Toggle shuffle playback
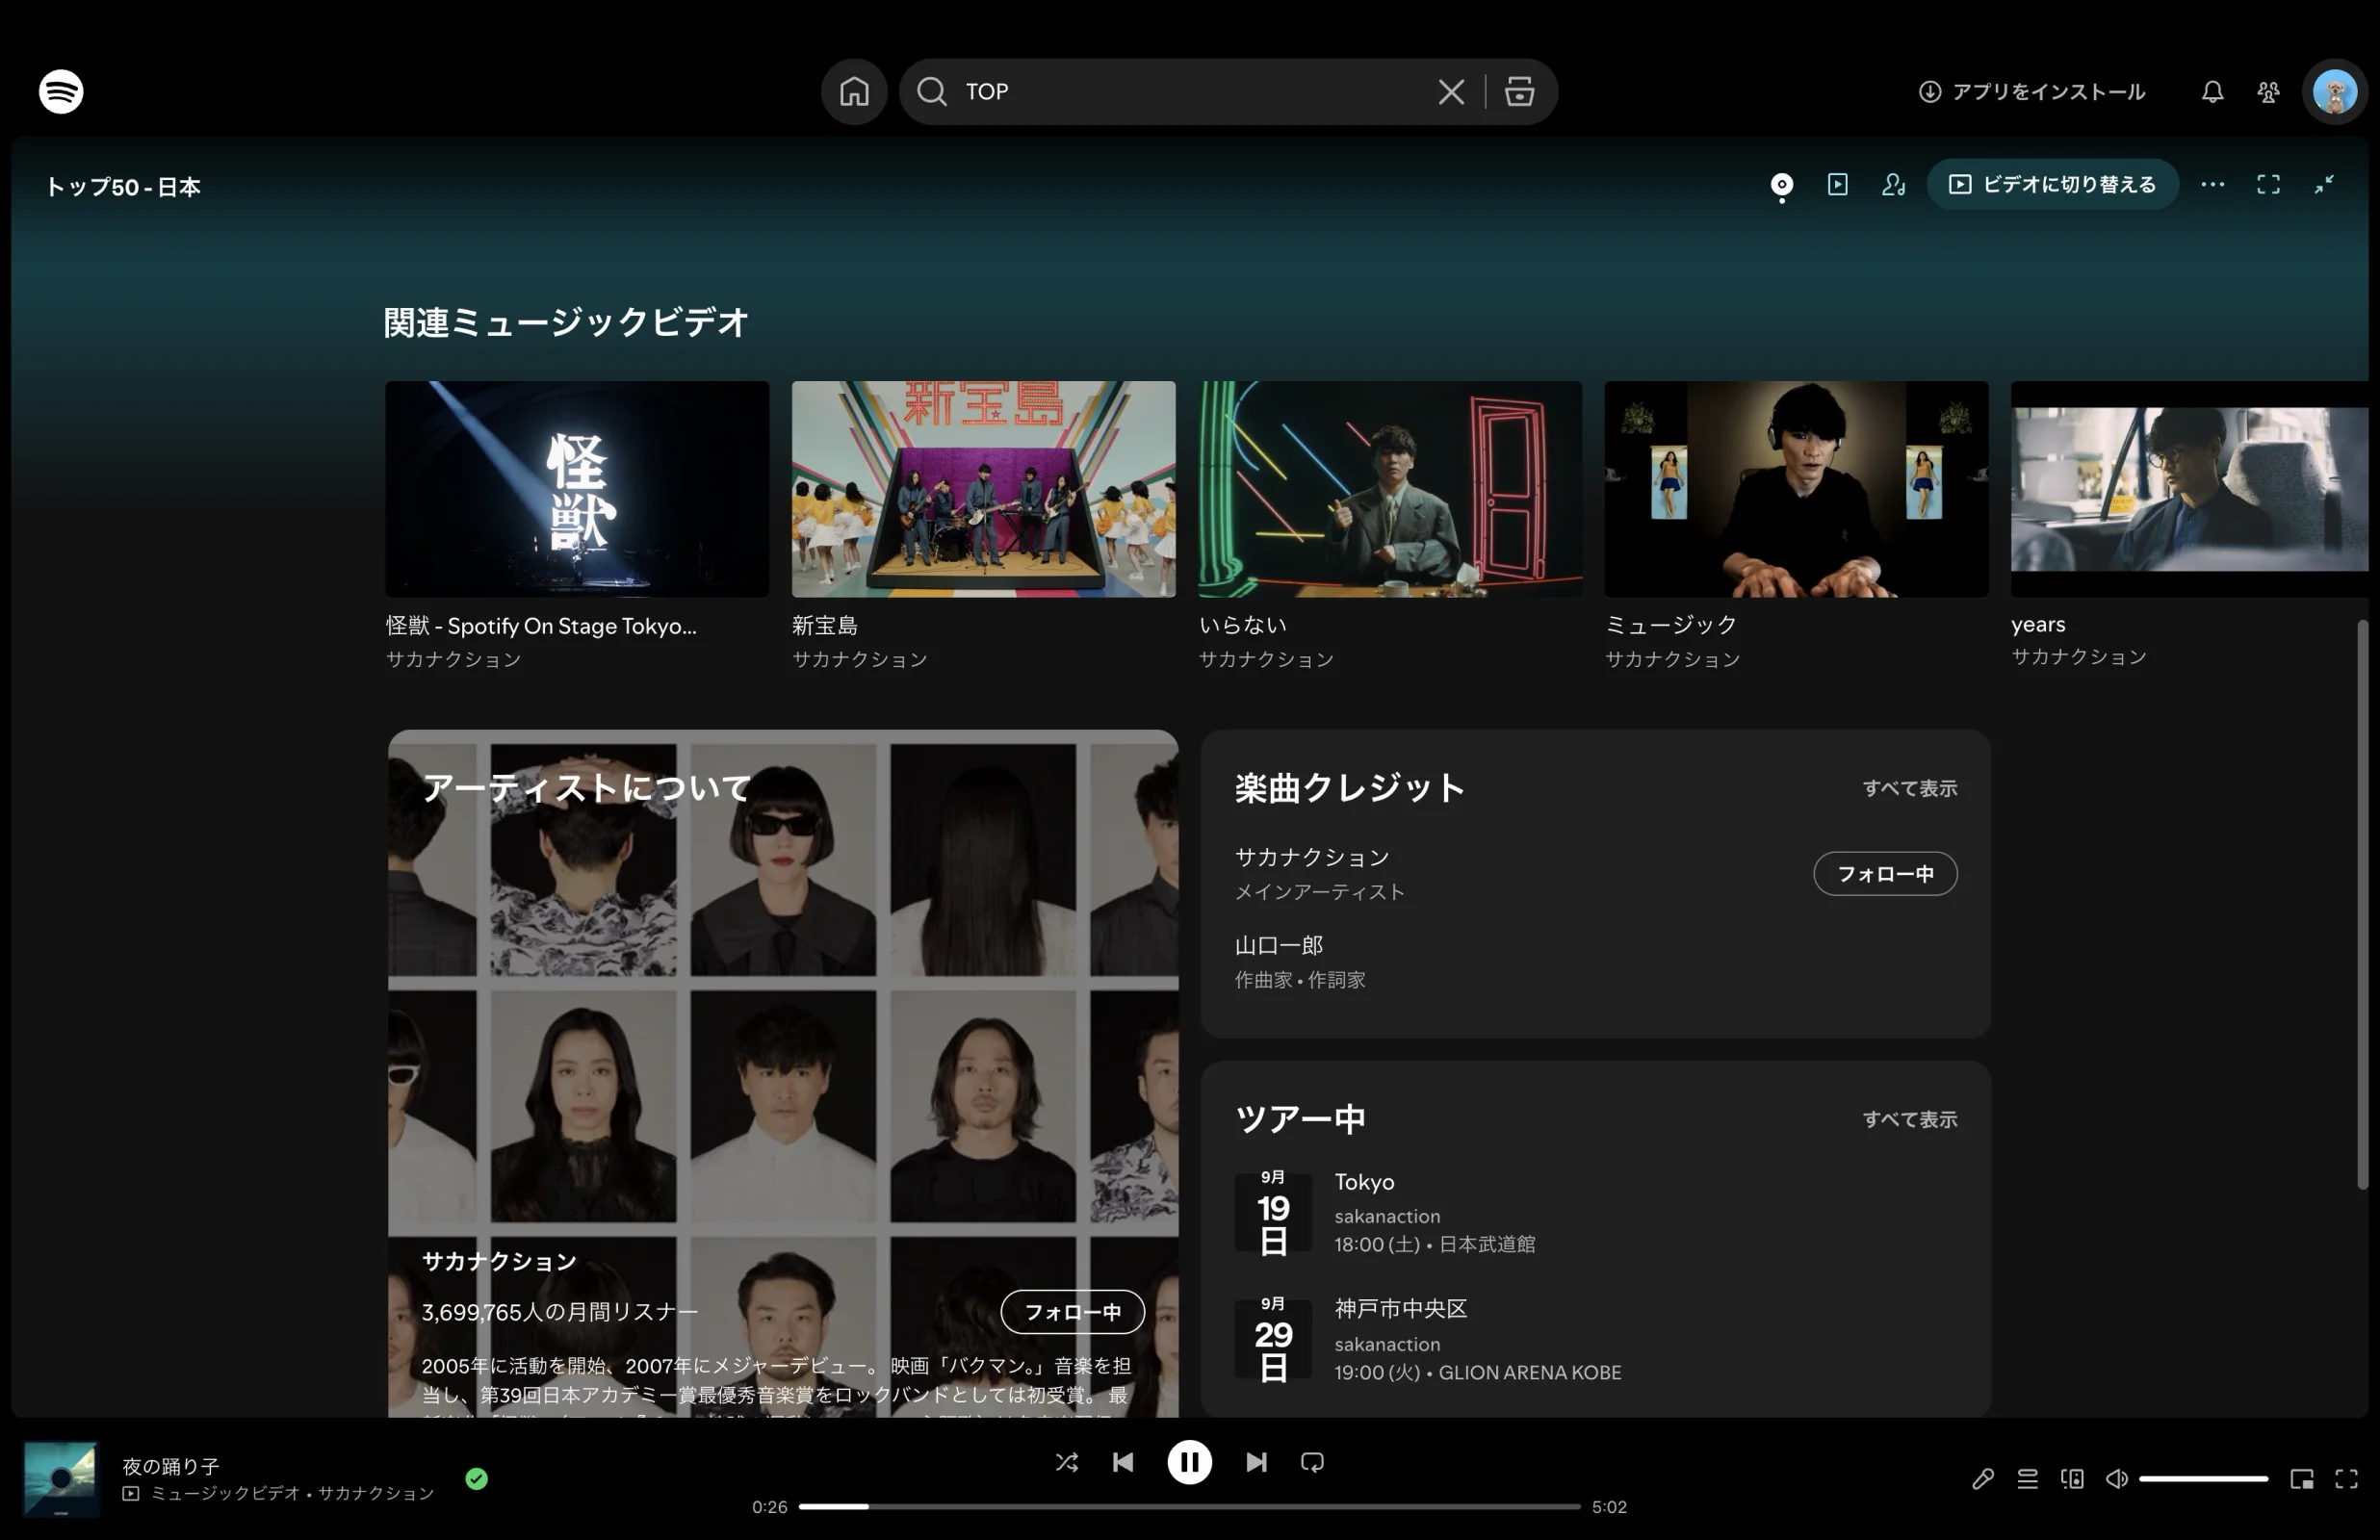2380x1540 pixels. point(1066,1462)
